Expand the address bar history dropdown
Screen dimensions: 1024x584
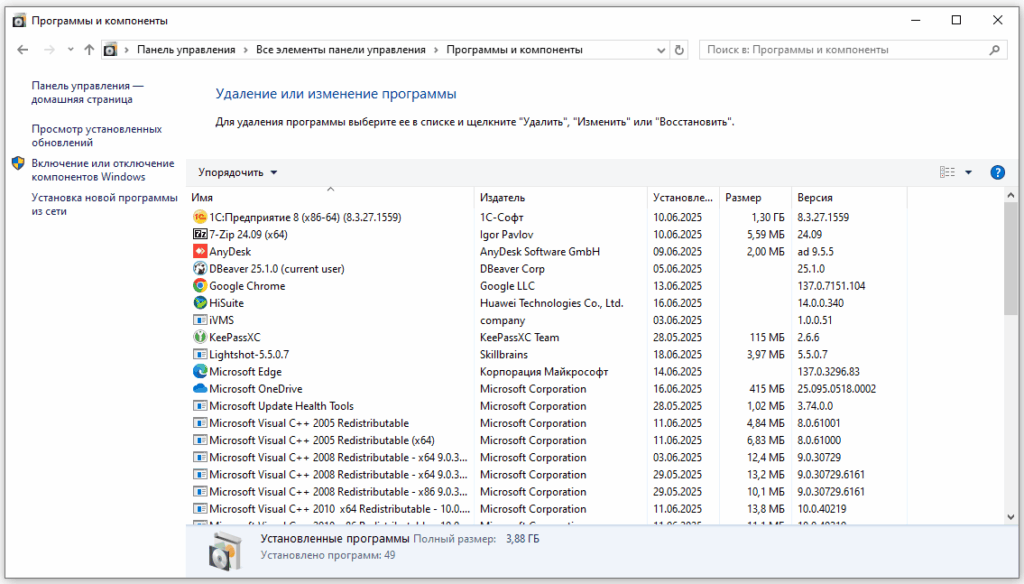click(660, 49)
